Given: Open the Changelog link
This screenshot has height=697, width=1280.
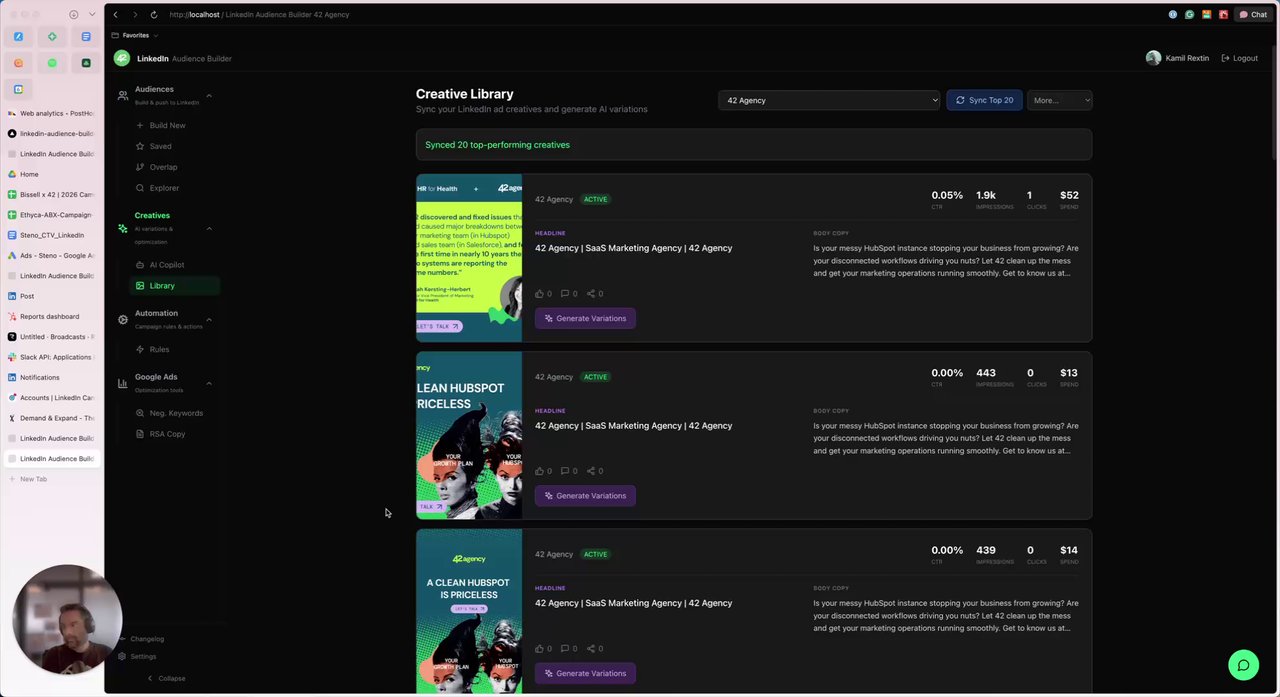Looking at the screenshot, I should [141, 639].
